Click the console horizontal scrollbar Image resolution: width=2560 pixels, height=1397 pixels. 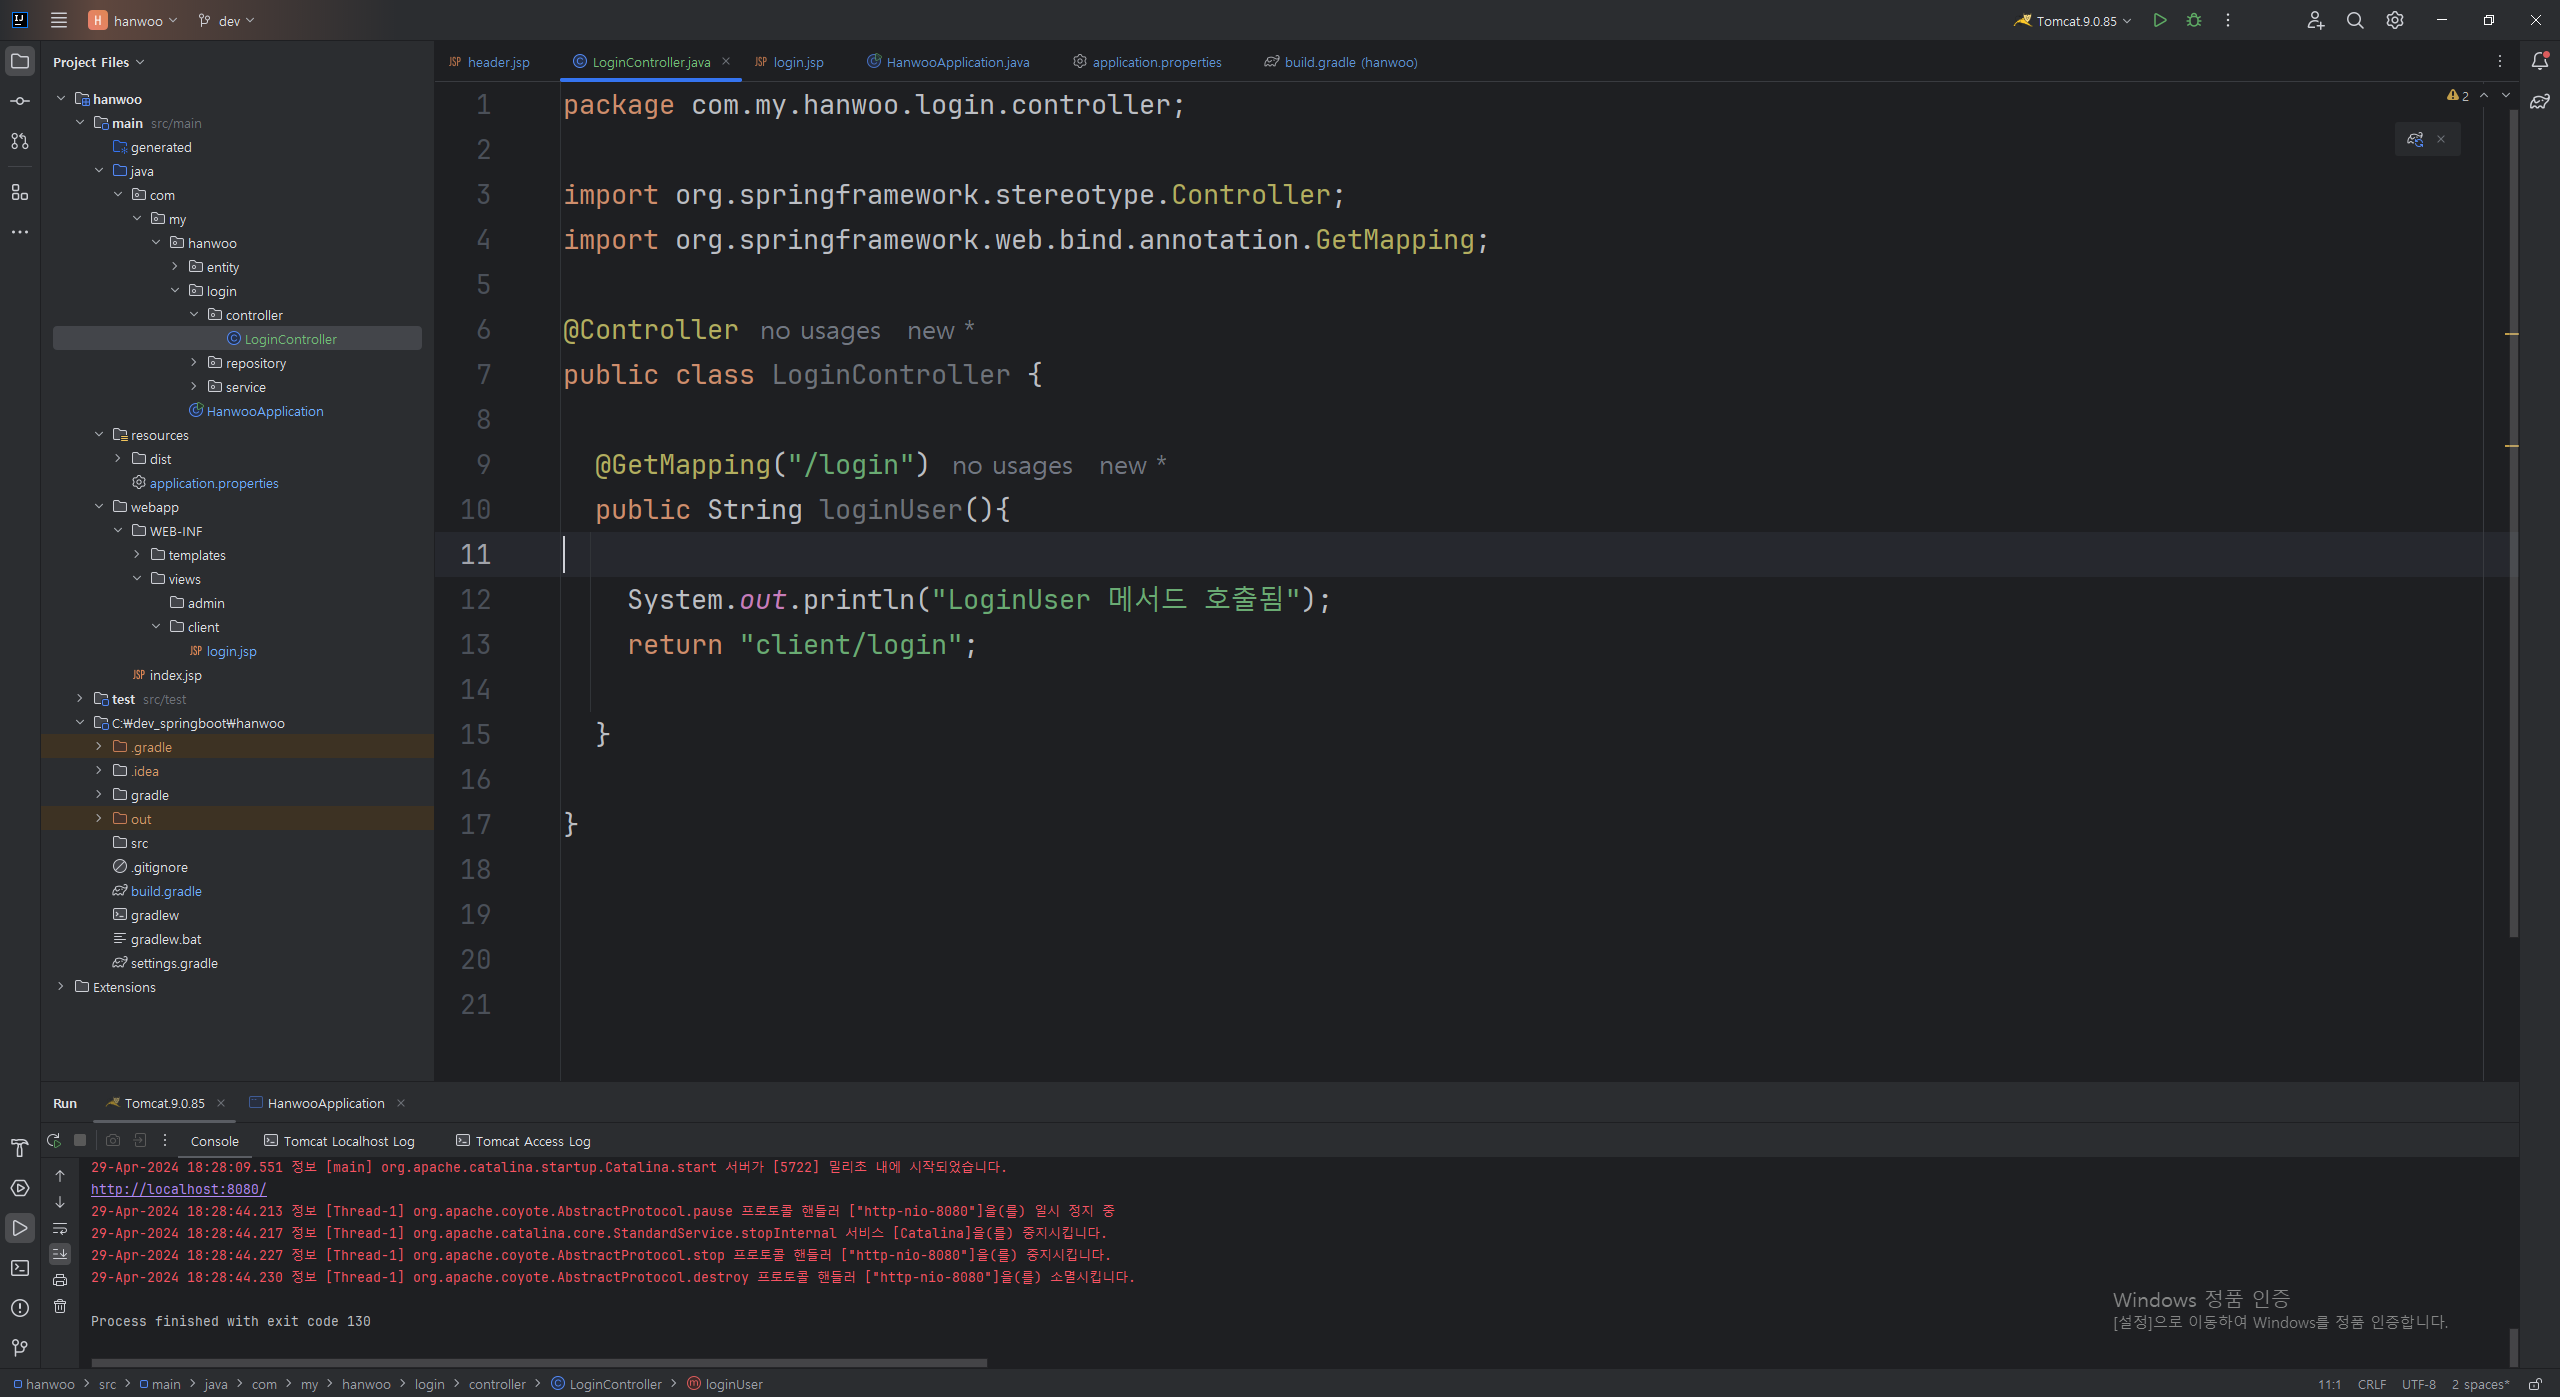(540, 1362)
